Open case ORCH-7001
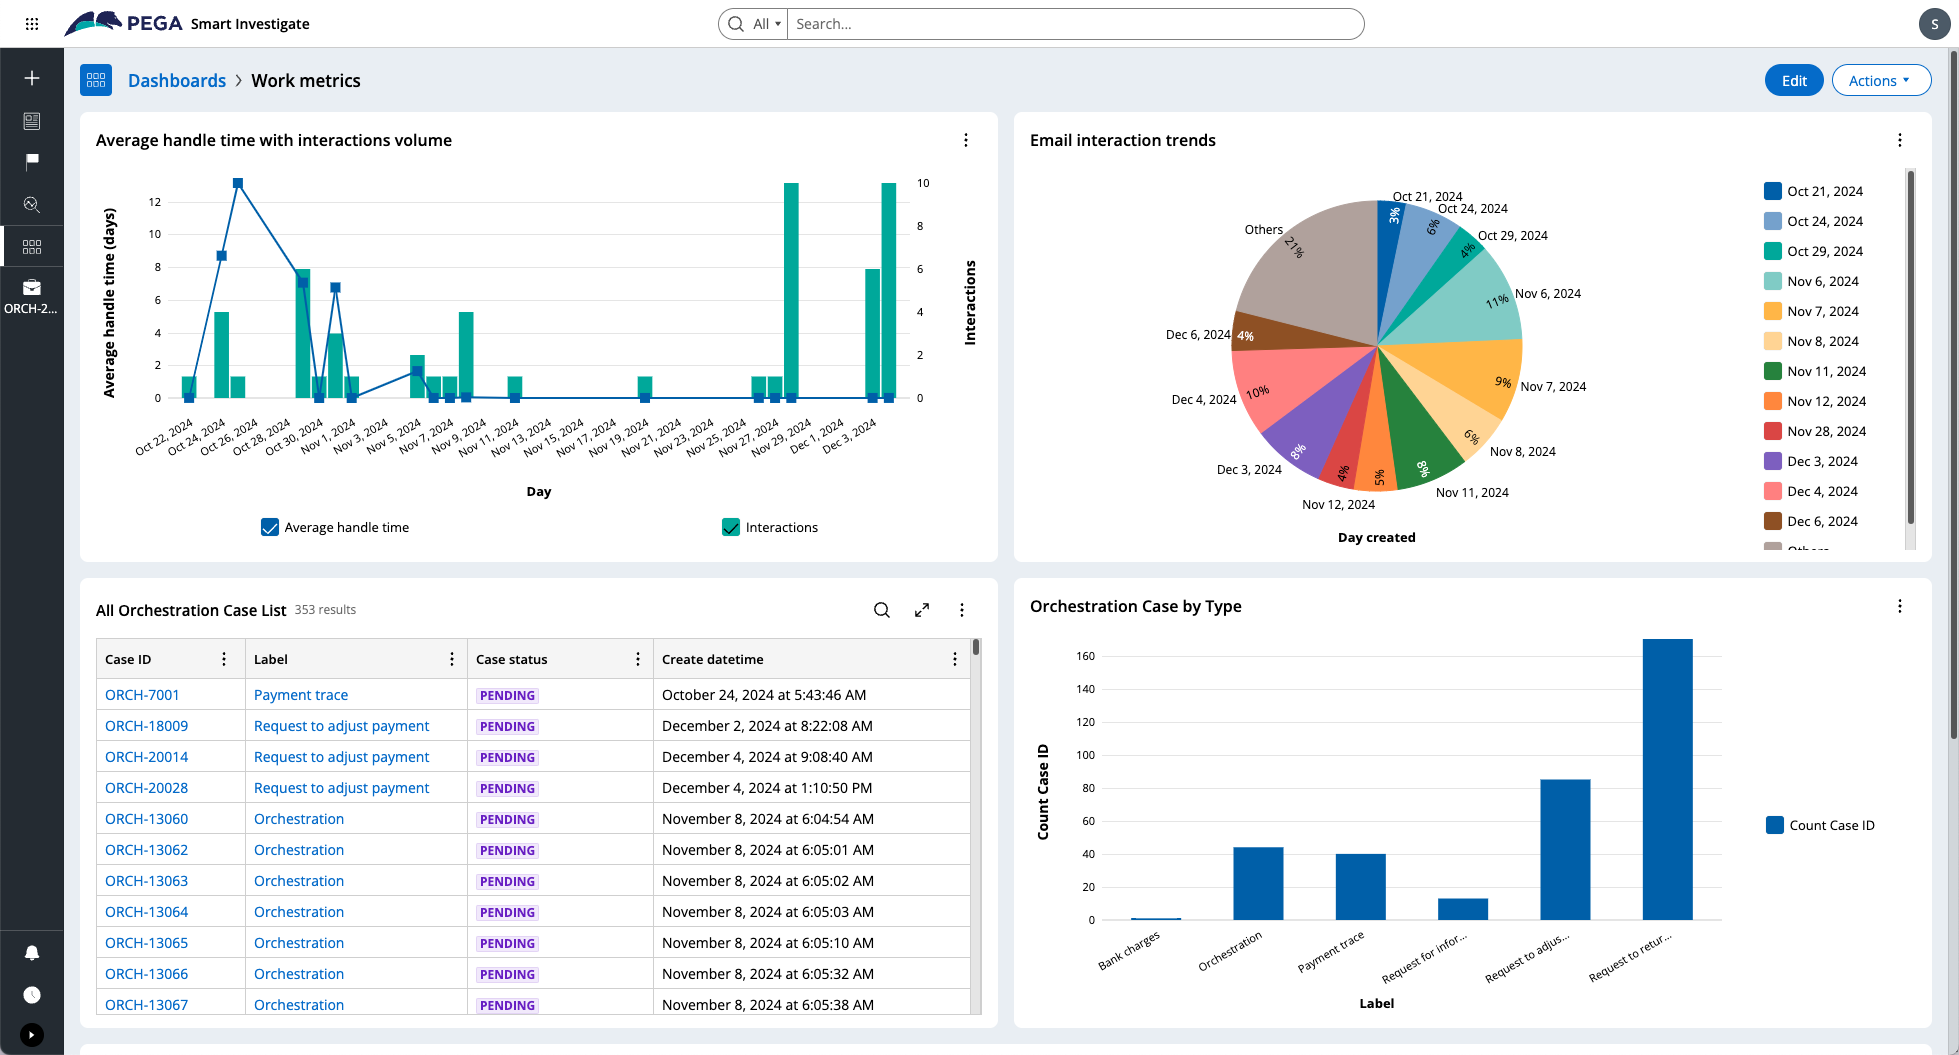Image resolution: width=1959 pixels, height=1055 pixels. pyautogui.click(x=142, y=695)
